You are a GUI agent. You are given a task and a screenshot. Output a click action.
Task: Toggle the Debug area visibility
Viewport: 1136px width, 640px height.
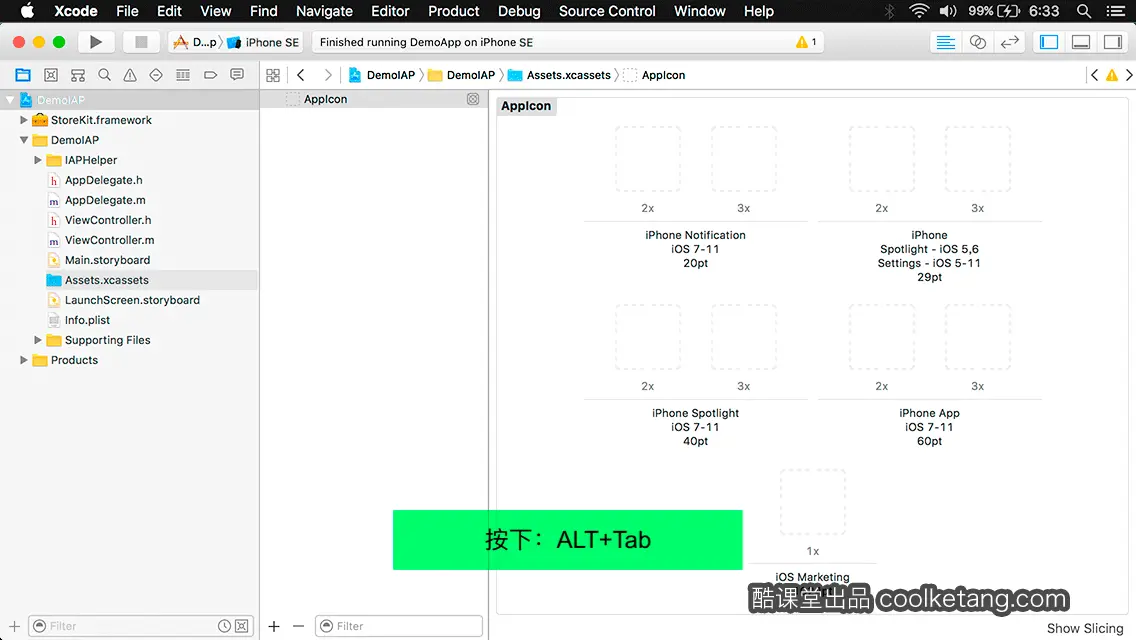(1081, 42)
